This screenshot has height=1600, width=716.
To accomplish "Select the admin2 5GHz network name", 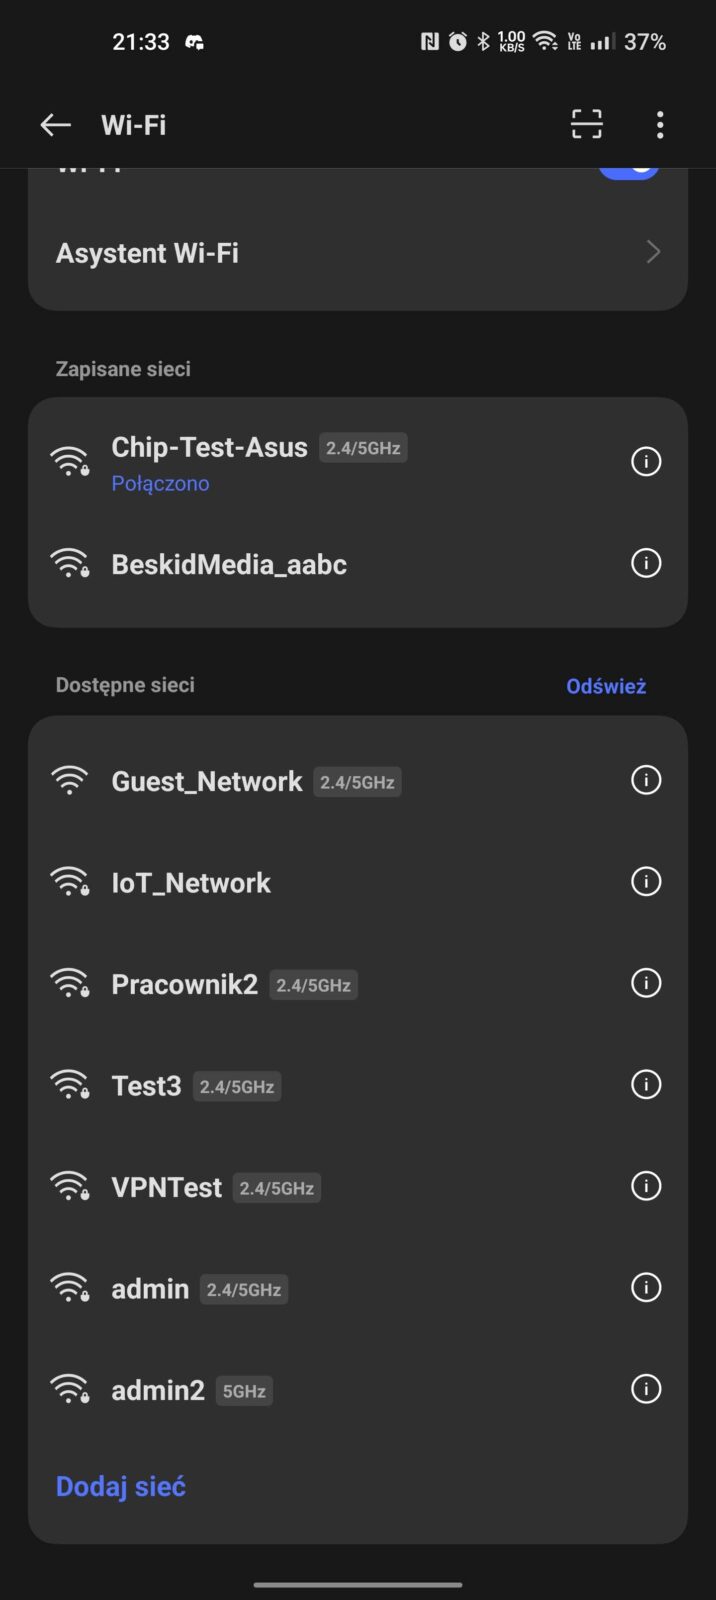I will 158,1390.
